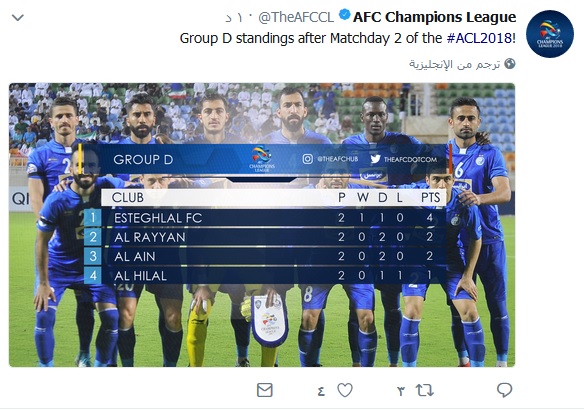
Task: Open the AFC Champions League account name
Action: [434, 17]
